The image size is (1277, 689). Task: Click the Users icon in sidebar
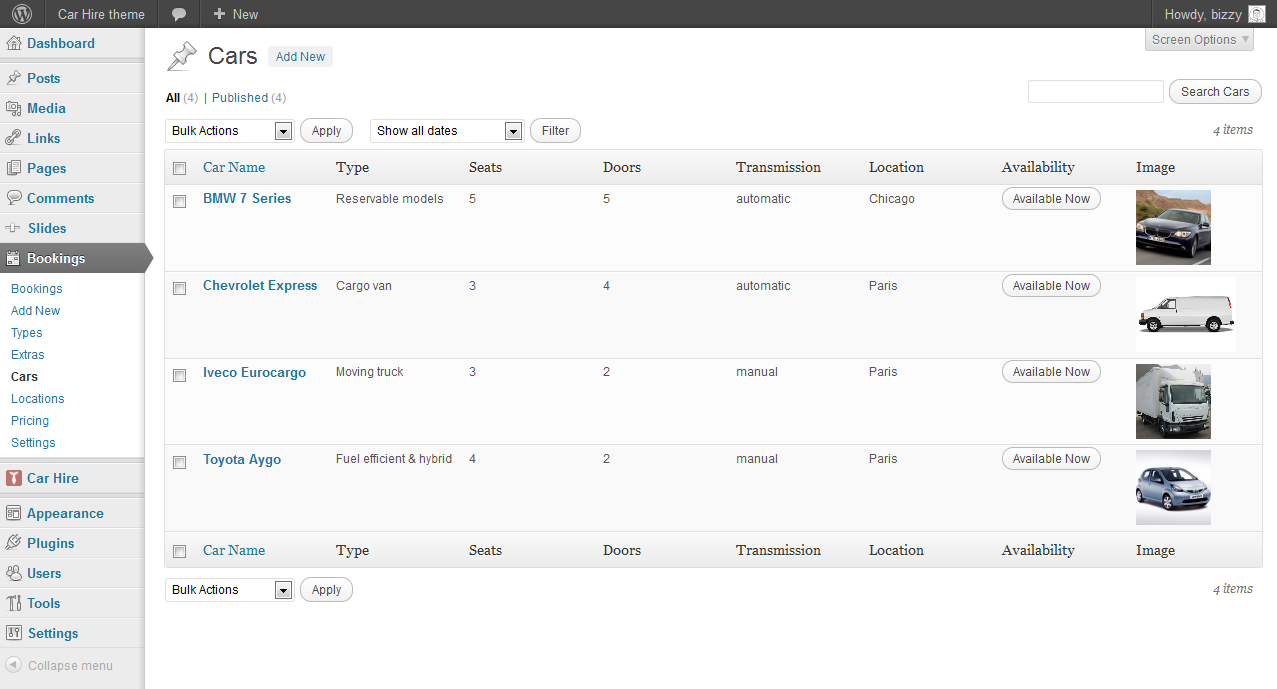click(x=14, y=573)
